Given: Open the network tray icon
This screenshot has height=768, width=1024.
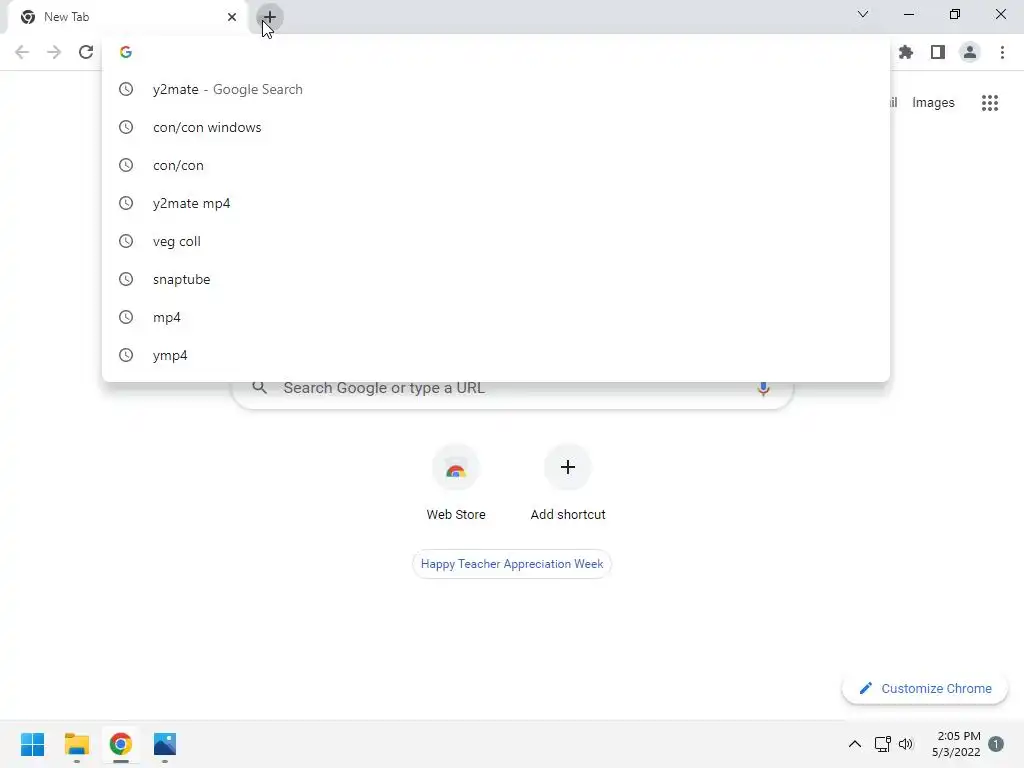Looking at the screenshot, I should pyautogui.click(x=882, y=744).
